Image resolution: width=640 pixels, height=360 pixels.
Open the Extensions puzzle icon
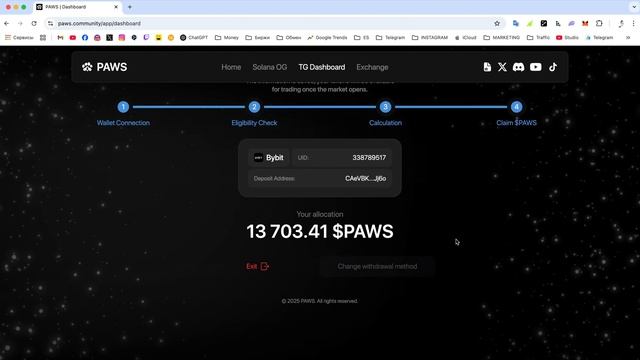(599, 24)
